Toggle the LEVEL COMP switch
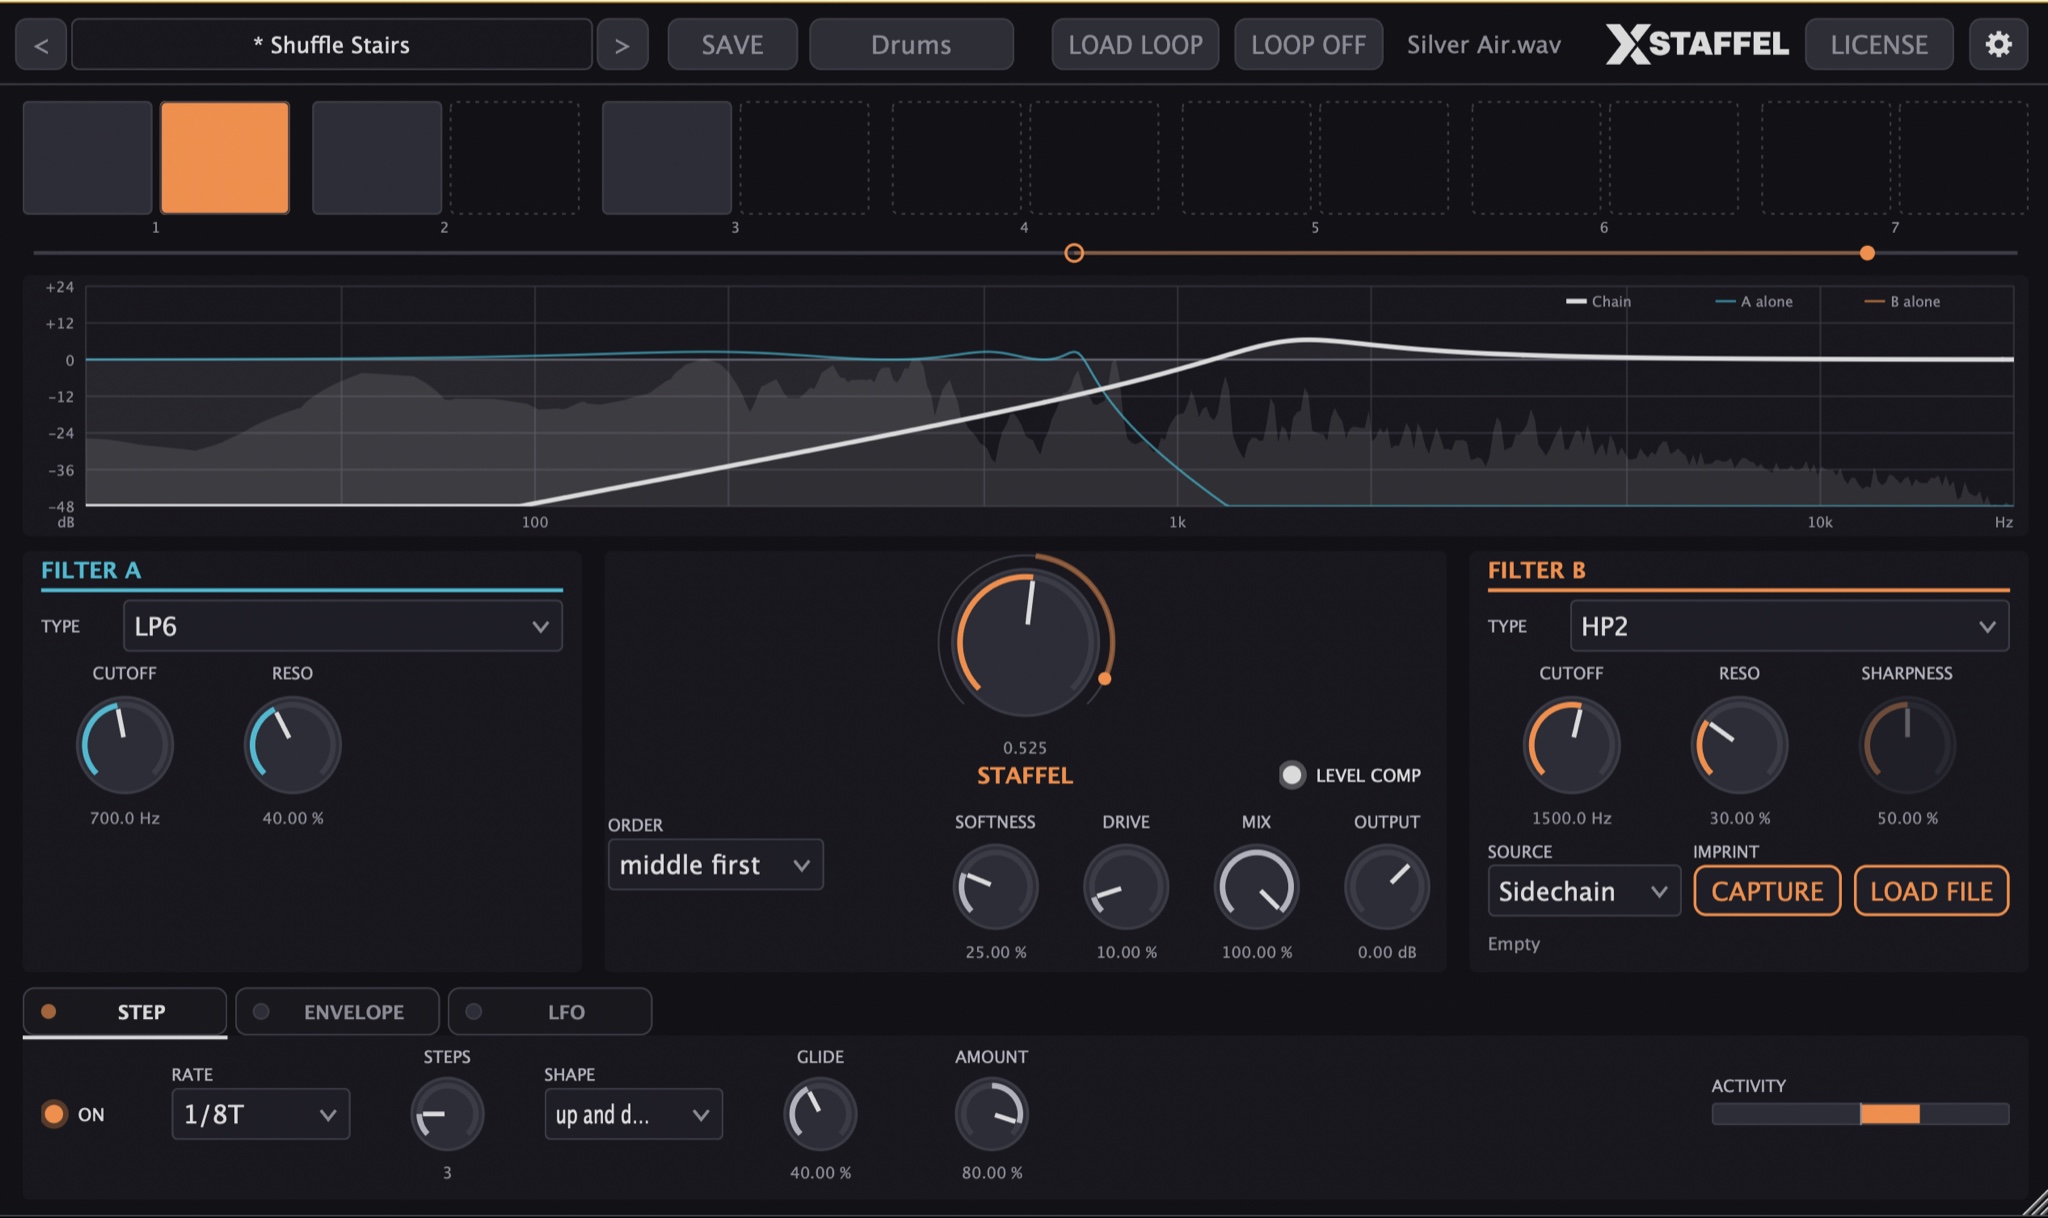2048x1218 pixels. pyautogui.click(x=1292, y=775)
